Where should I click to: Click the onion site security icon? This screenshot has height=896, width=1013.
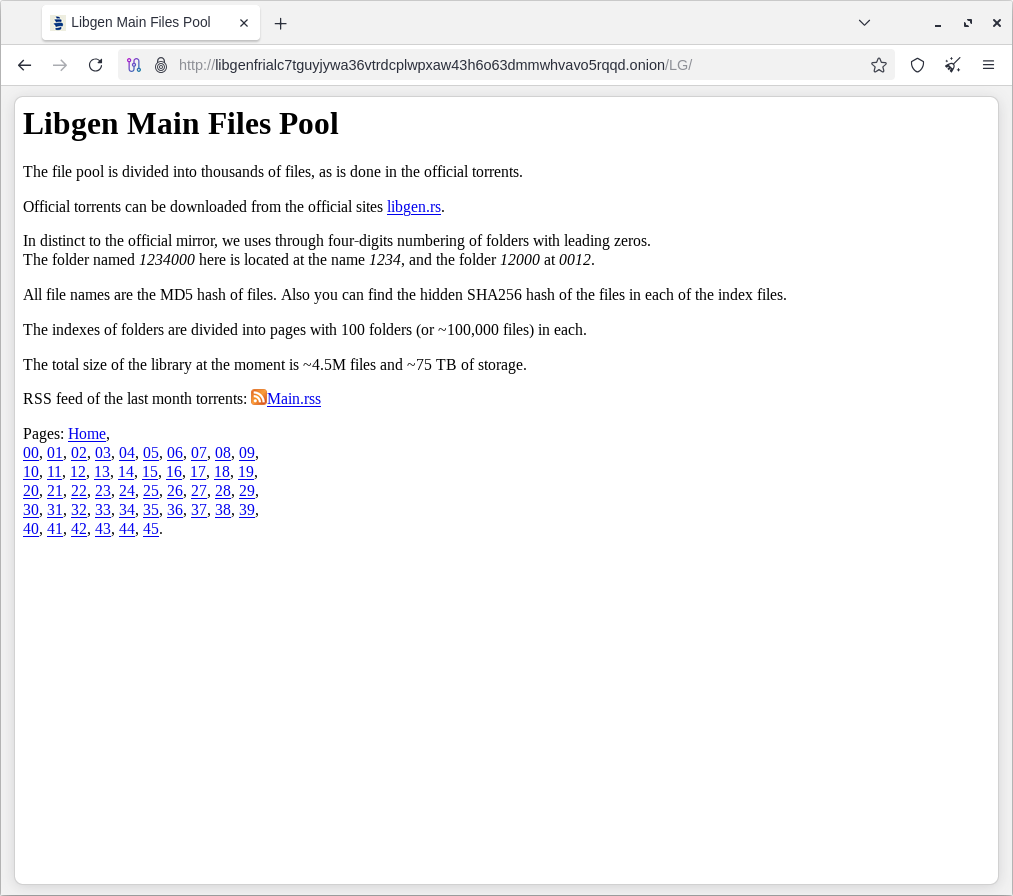click(x=160, y=65)
